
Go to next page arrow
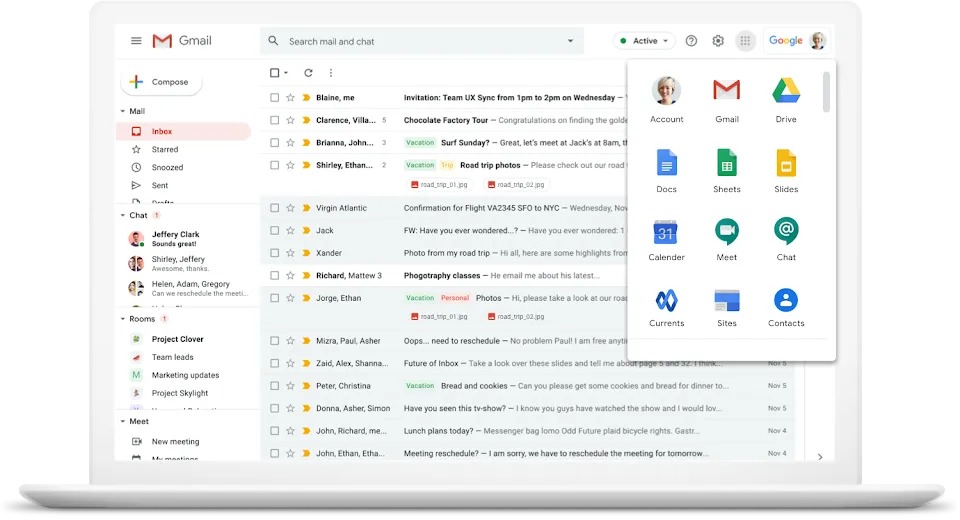coord(820,457)
